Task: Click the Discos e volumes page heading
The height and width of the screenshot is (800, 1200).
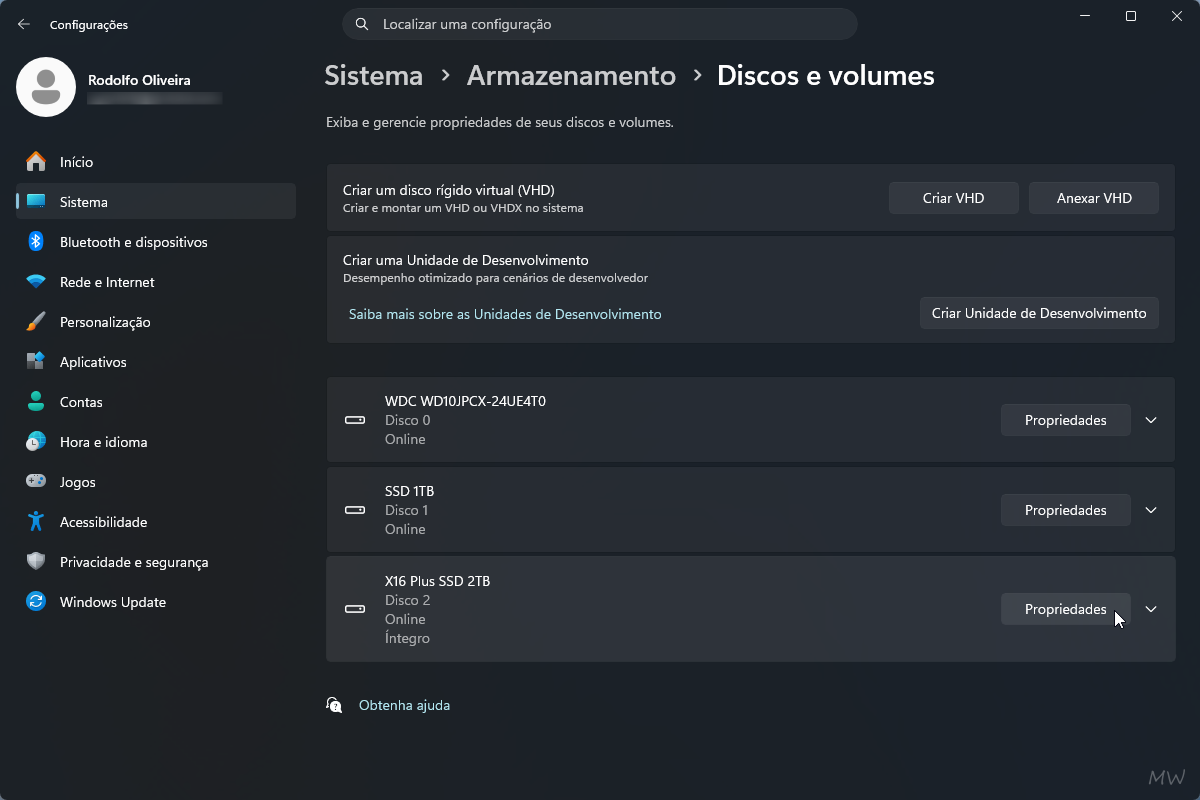Action: [x=826, y=75]
